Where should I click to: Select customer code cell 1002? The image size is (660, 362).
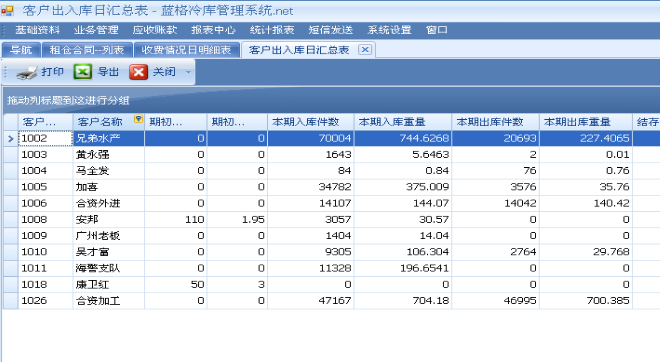(45, 138)
